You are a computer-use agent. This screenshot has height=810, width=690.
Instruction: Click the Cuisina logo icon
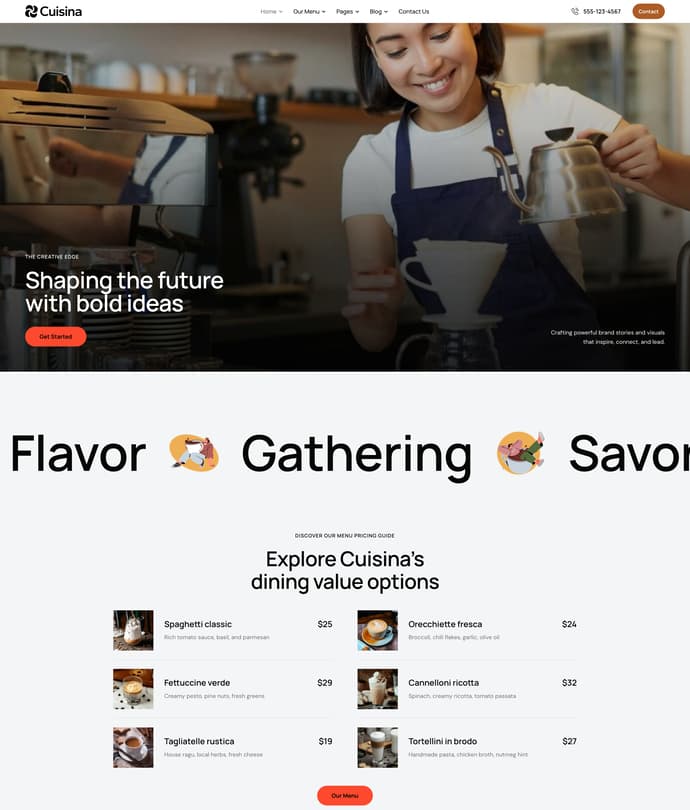pos(31,11)
